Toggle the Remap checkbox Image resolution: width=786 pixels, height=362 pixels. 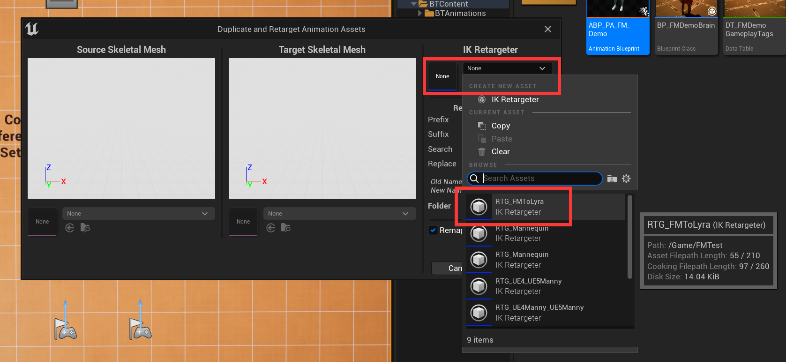point(433,230)
